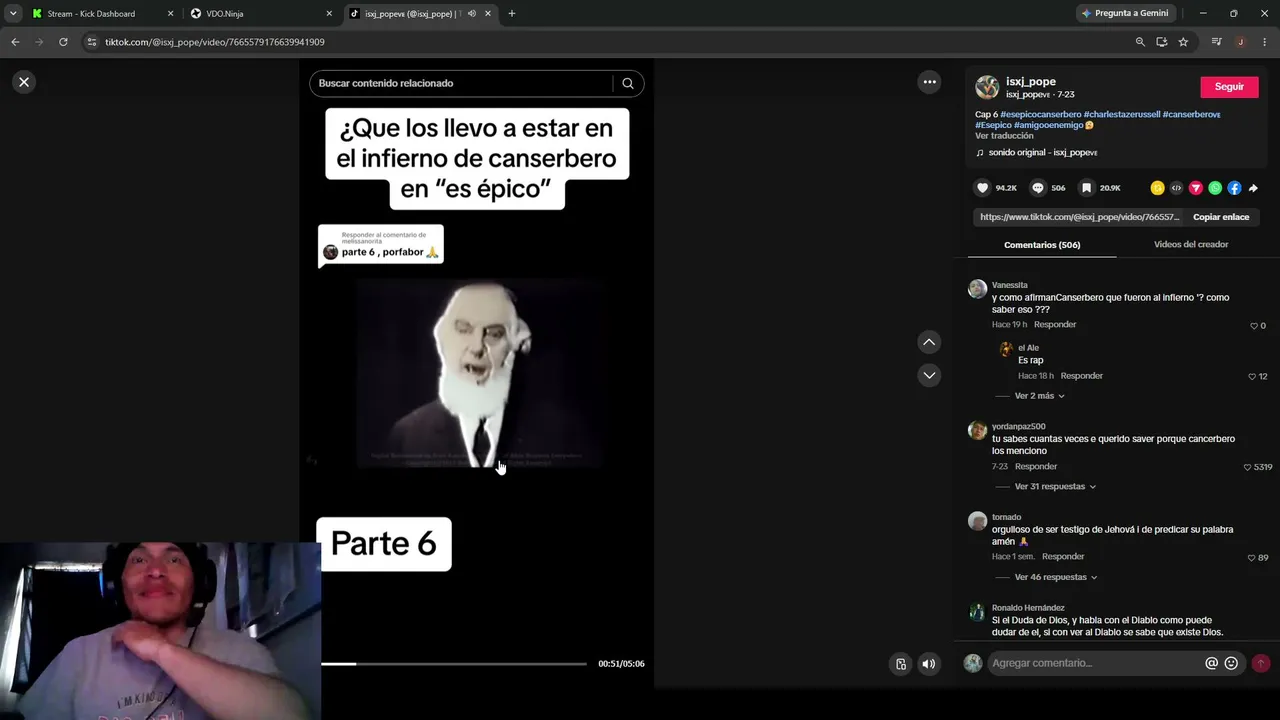Open more share options arrow
1280x720 pixels.
click(x=1253, y=188)
